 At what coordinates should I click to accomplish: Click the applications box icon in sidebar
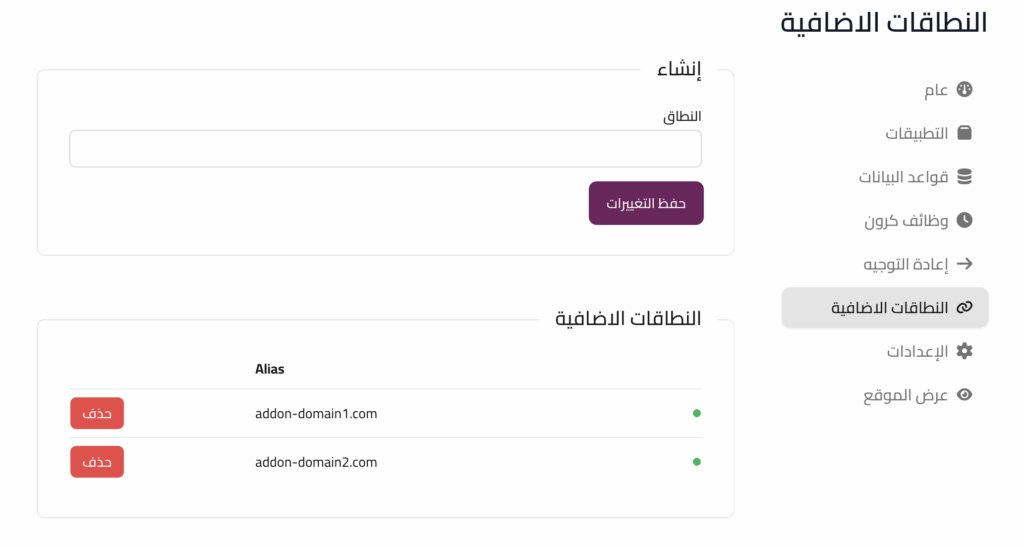[x=964, y=133]
